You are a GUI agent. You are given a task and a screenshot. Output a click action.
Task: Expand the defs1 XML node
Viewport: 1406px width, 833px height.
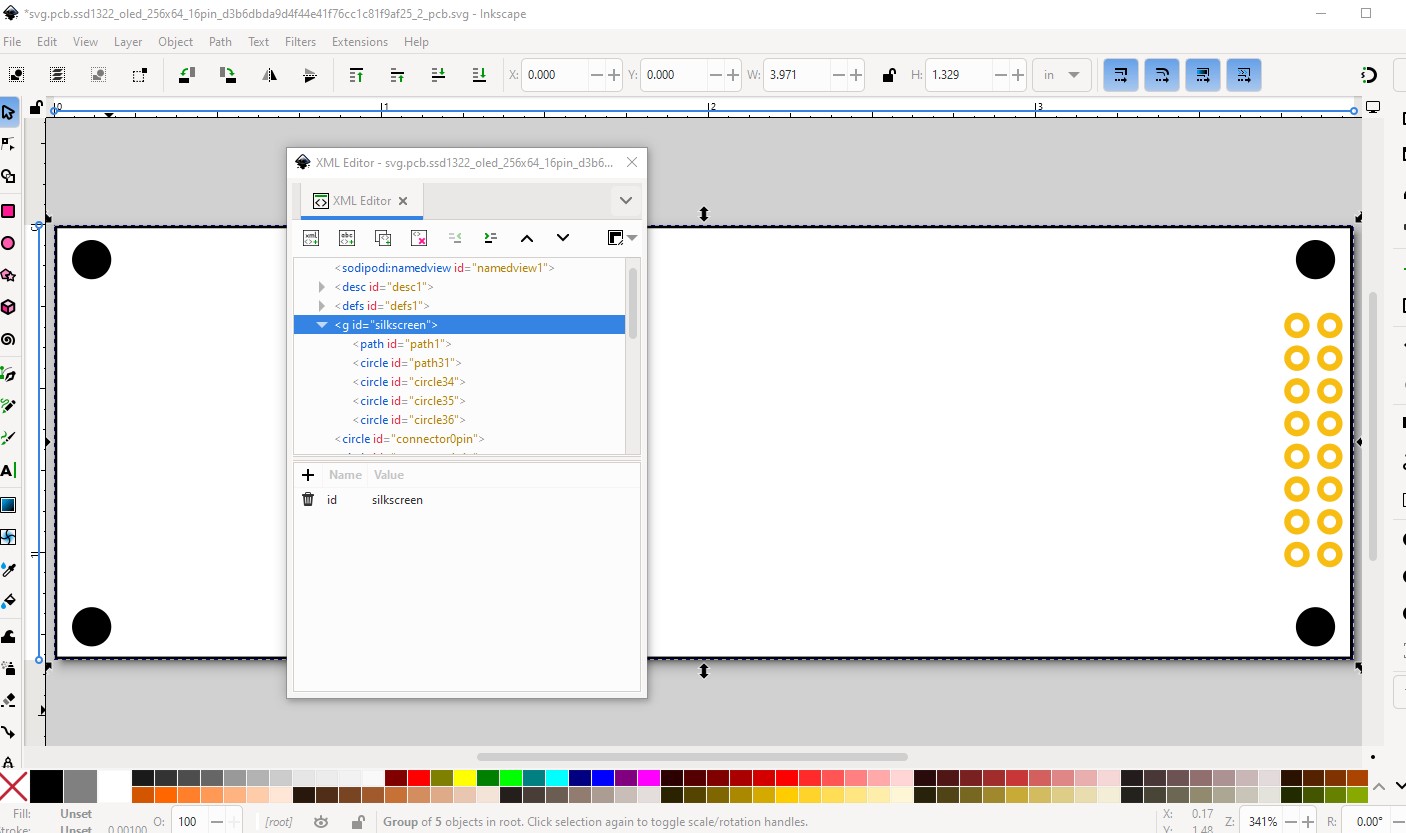pyautogui.click(x=322, y=306)
